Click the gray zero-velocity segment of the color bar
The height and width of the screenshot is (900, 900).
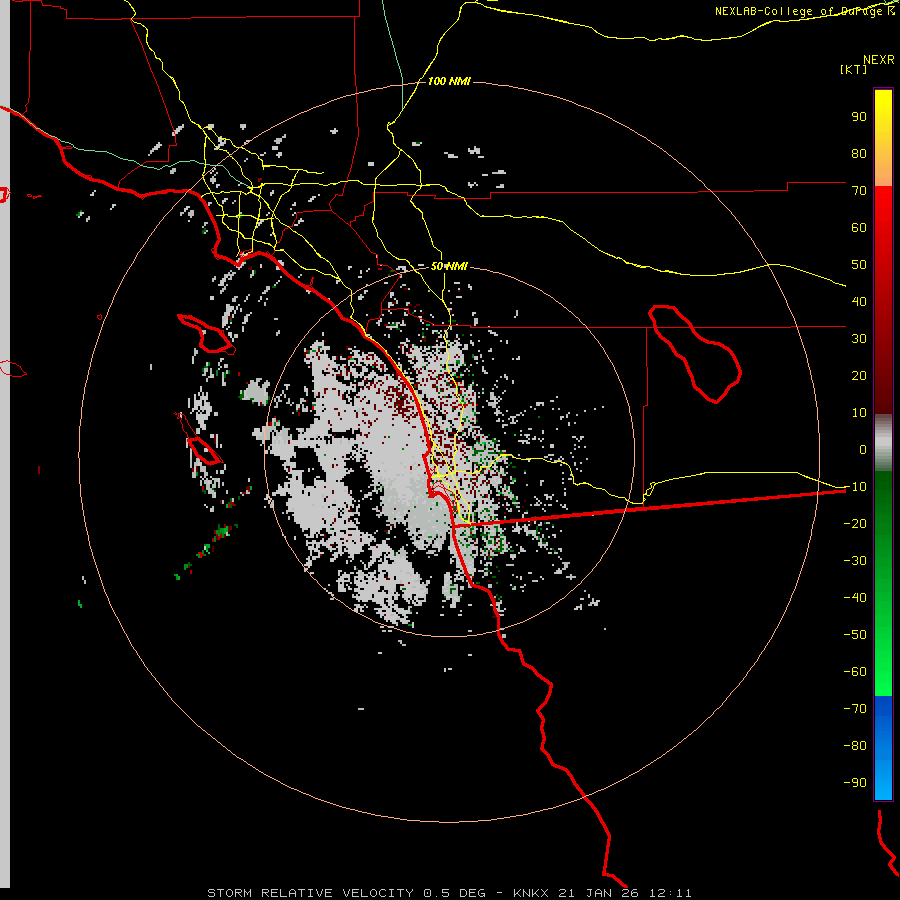tap(883, 443)
